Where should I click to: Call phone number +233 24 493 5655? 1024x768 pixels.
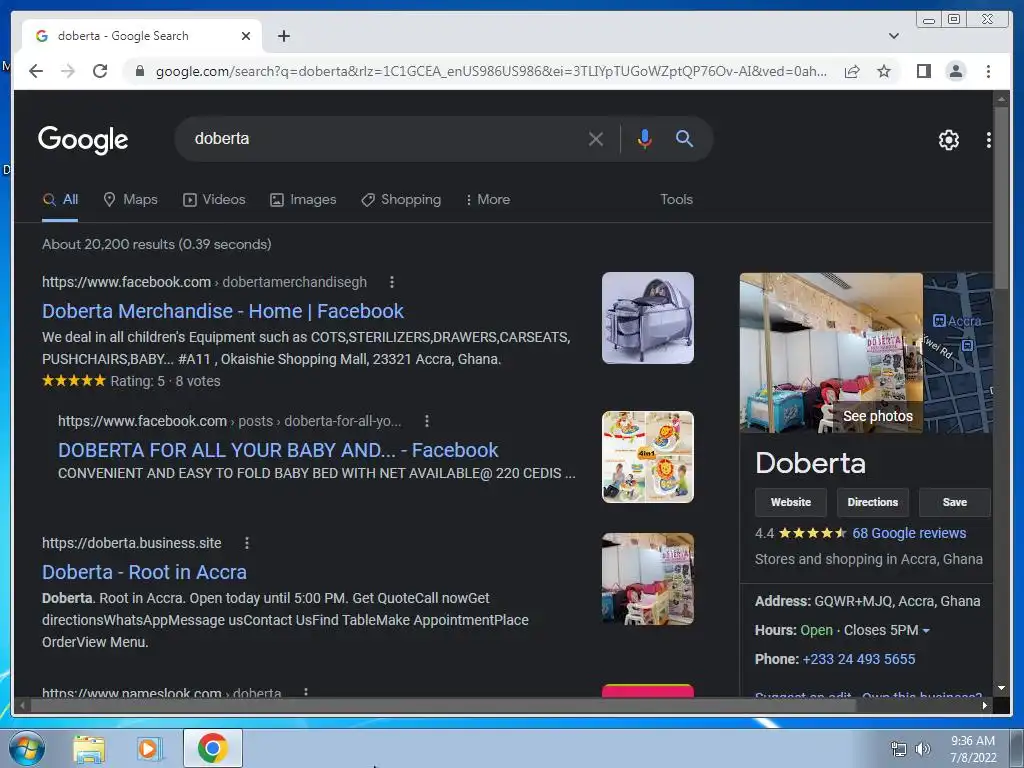pyautogui.click(x=858, y=659)
